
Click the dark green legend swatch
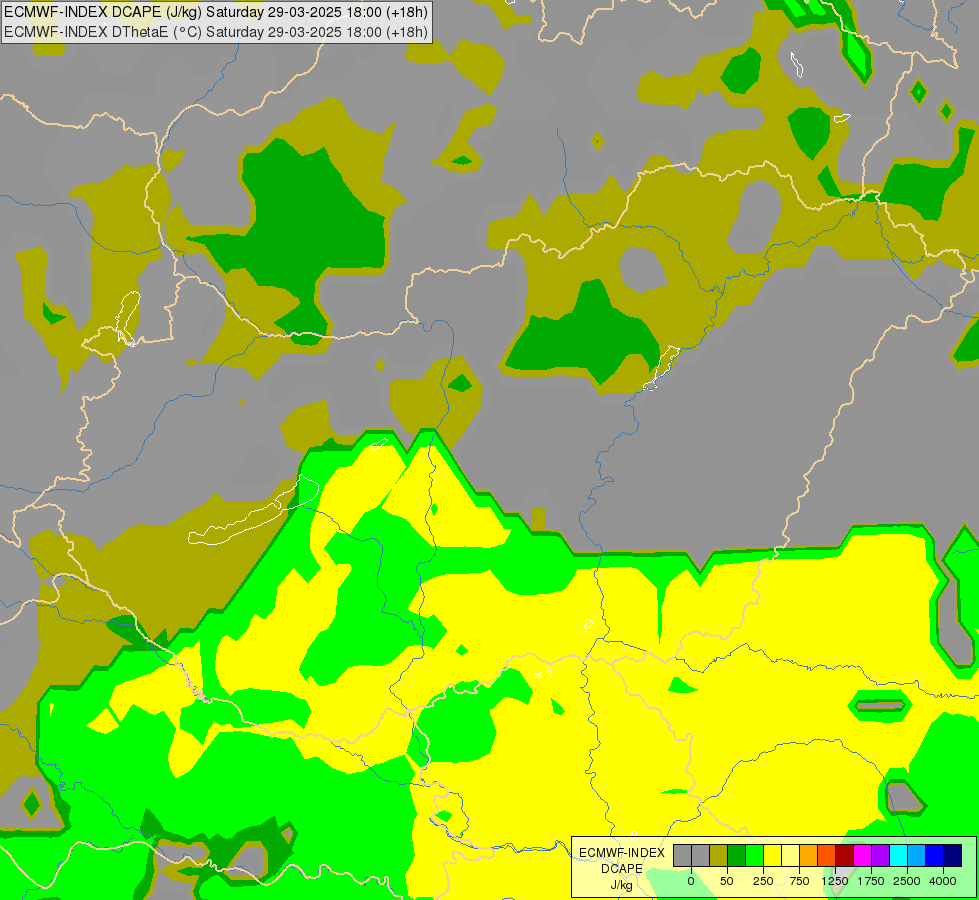(737, 856)
